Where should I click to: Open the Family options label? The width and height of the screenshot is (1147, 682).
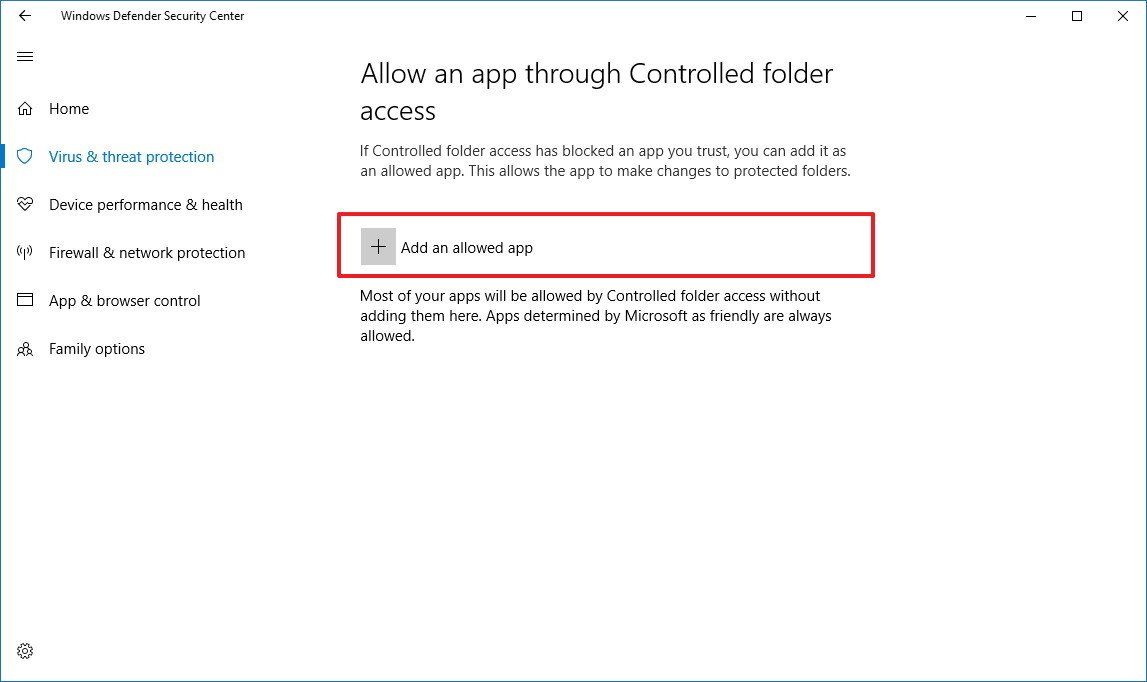pyautogui.click(x=97, y=349)
